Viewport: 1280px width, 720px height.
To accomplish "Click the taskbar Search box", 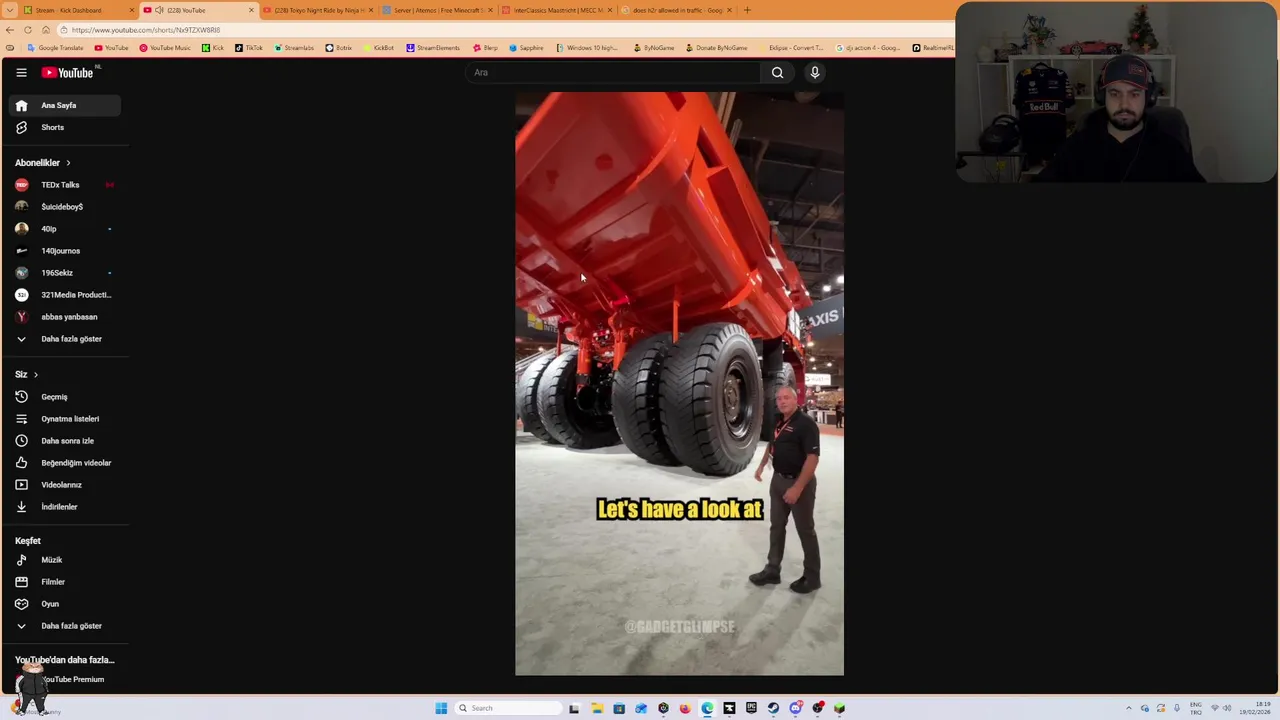I will click(x=509, y=708).
